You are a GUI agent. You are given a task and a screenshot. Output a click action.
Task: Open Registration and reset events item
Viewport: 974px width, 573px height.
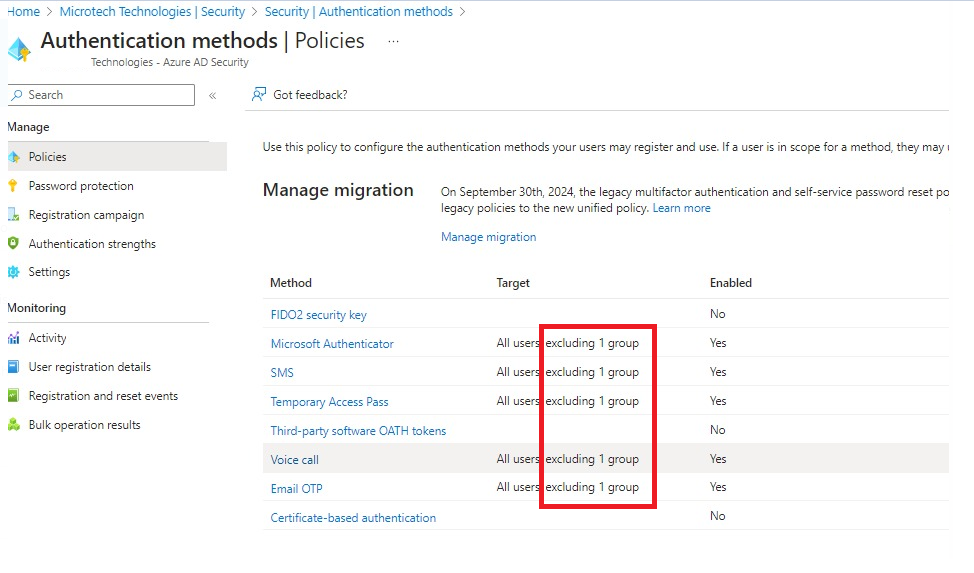(103, 396)
